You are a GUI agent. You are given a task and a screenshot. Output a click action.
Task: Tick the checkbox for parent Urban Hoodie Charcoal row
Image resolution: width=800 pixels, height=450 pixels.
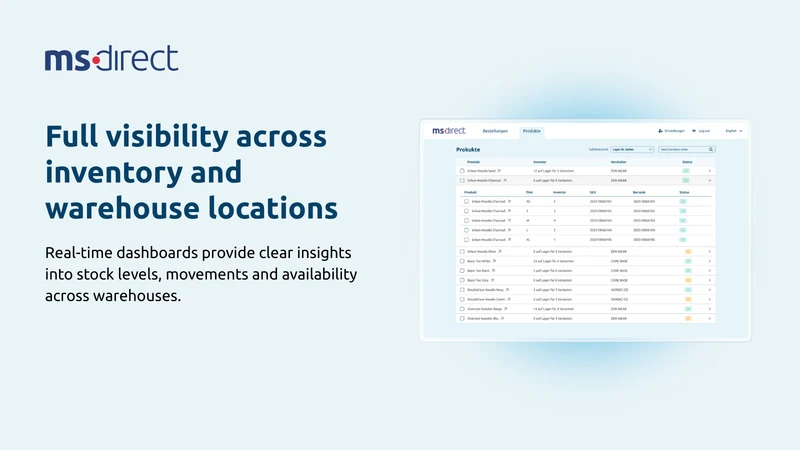coord(462,181)
